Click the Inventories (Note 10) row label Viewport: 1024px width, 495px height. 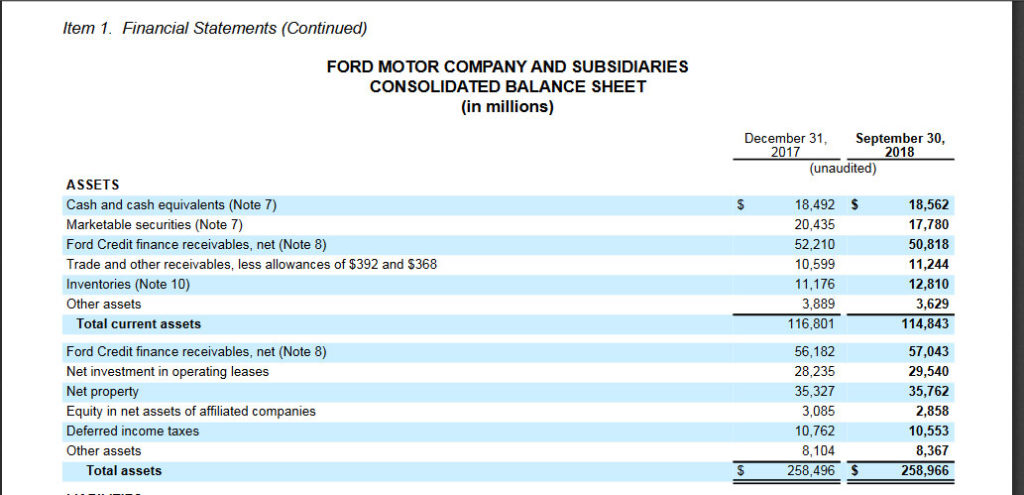(x=127, y=284)
